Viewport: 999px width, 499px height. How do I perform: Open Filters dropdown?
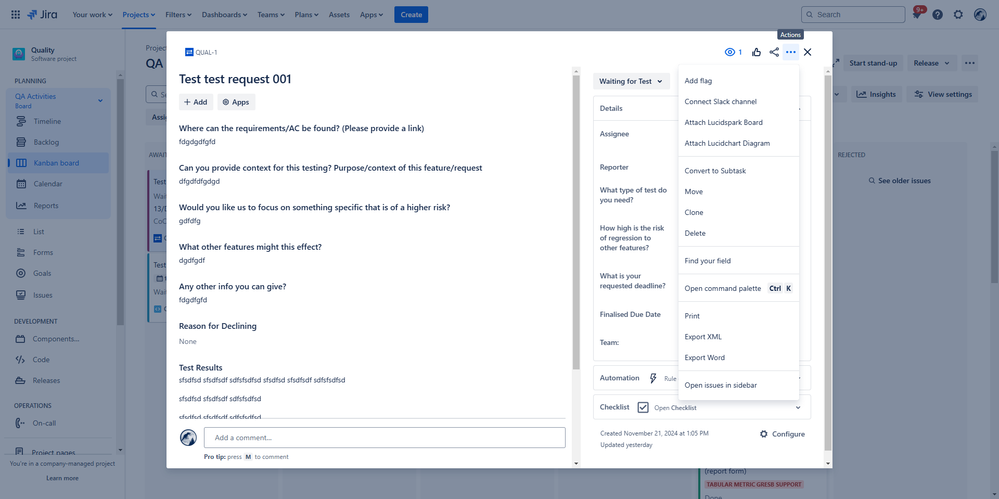point(179,14)
